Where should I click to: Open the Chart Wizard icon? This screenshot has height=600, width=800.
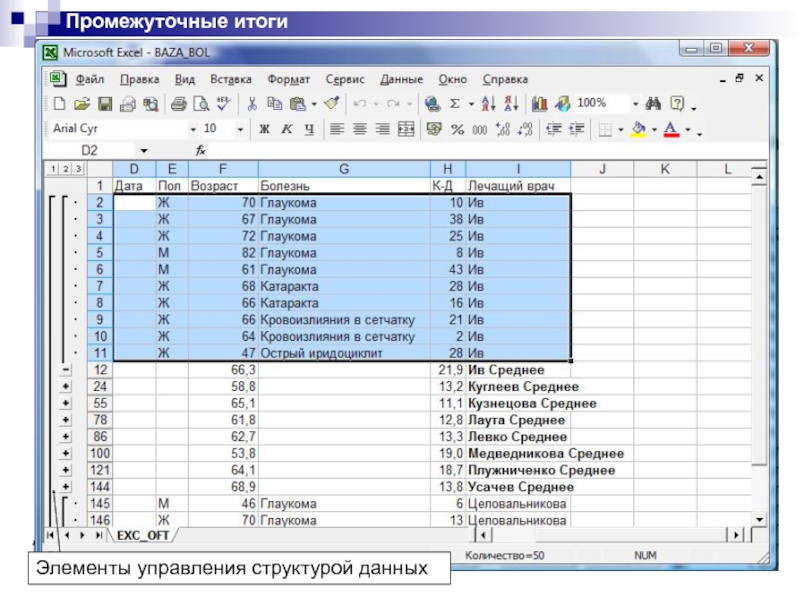[540, 103]
